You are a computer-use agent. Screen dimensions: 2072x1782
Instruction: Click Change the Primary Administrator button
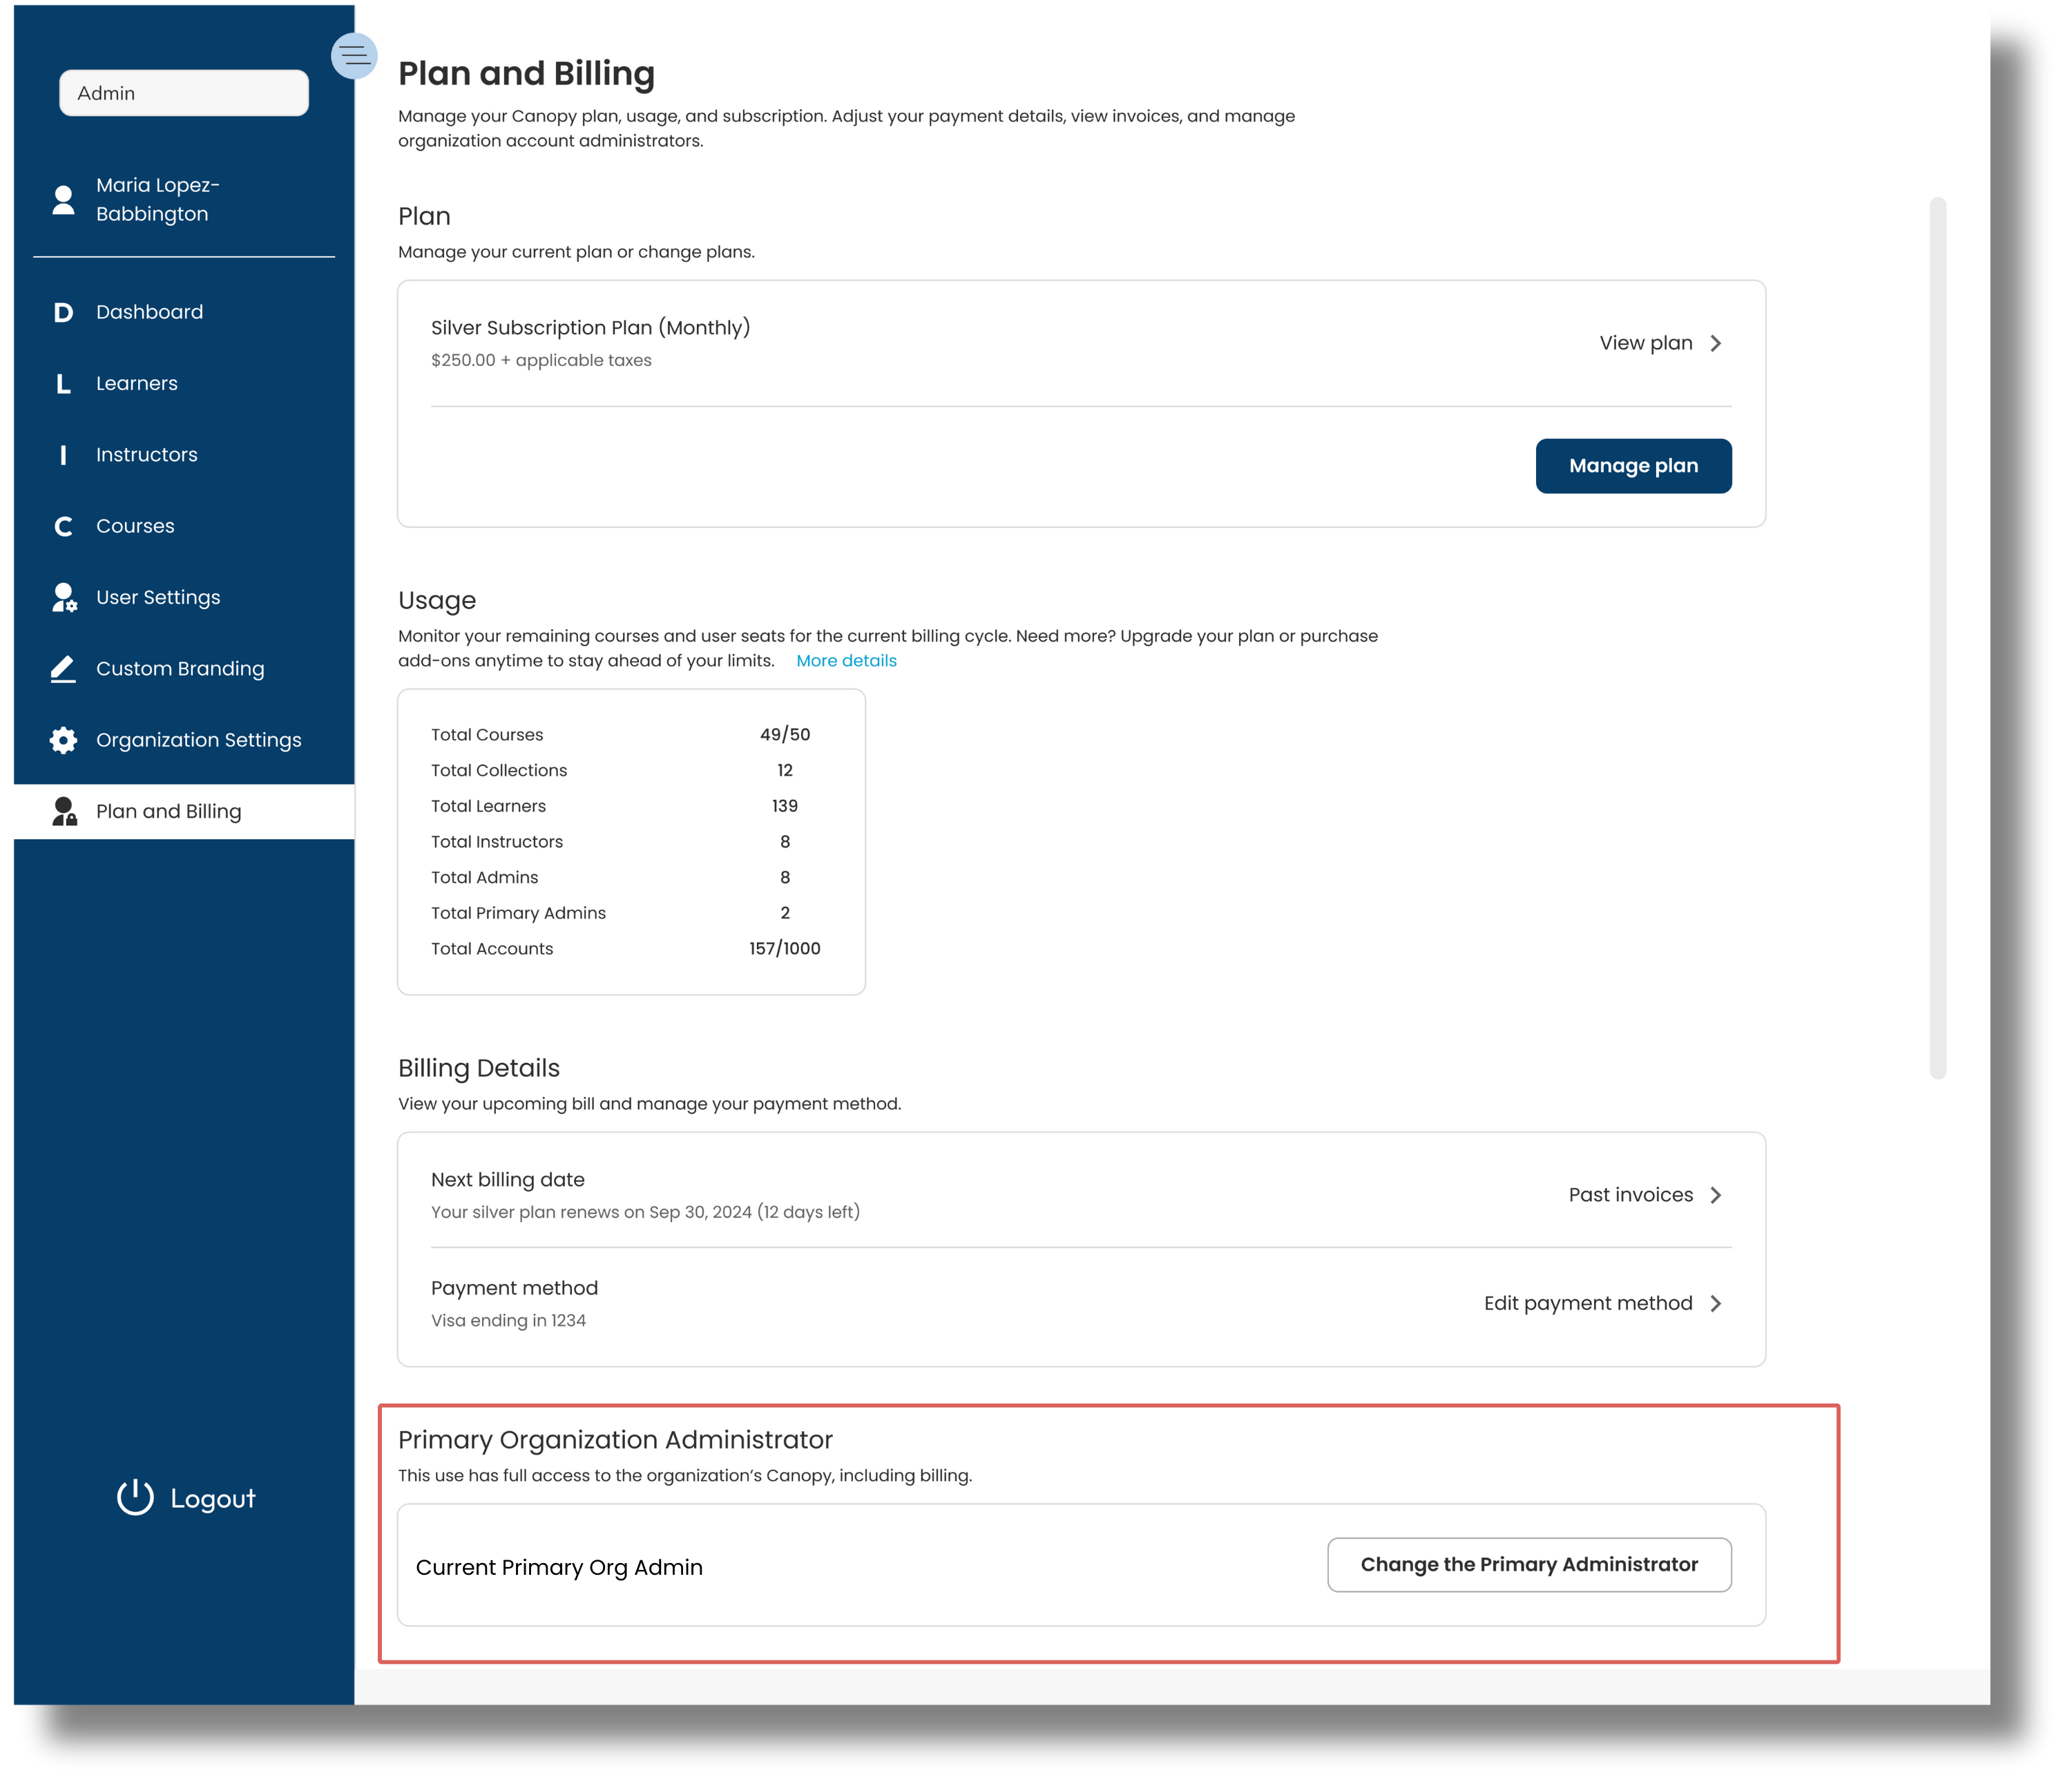[1529, 1565]
